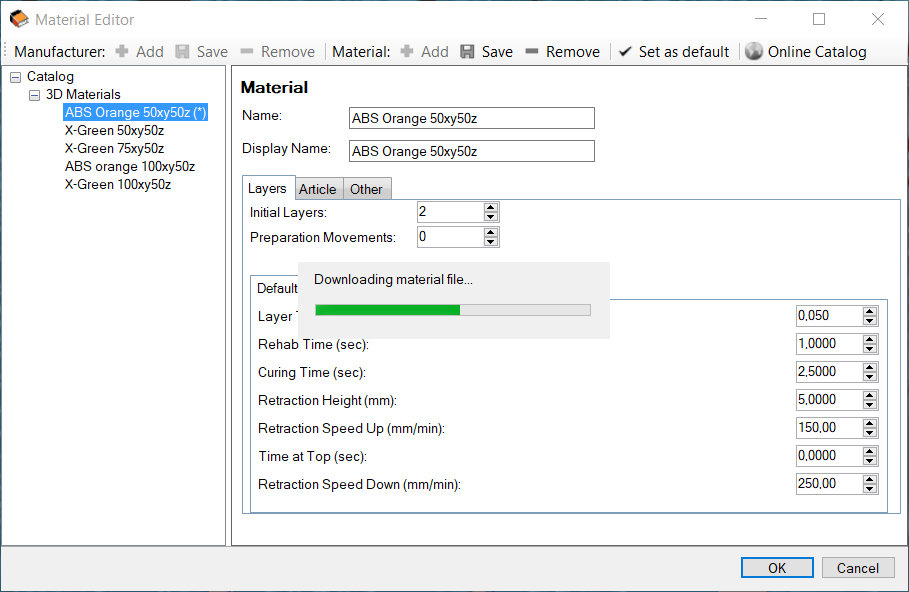
Task: Open the Online Catalog globe
Action: pyautogui.click(x=754, y=51)
